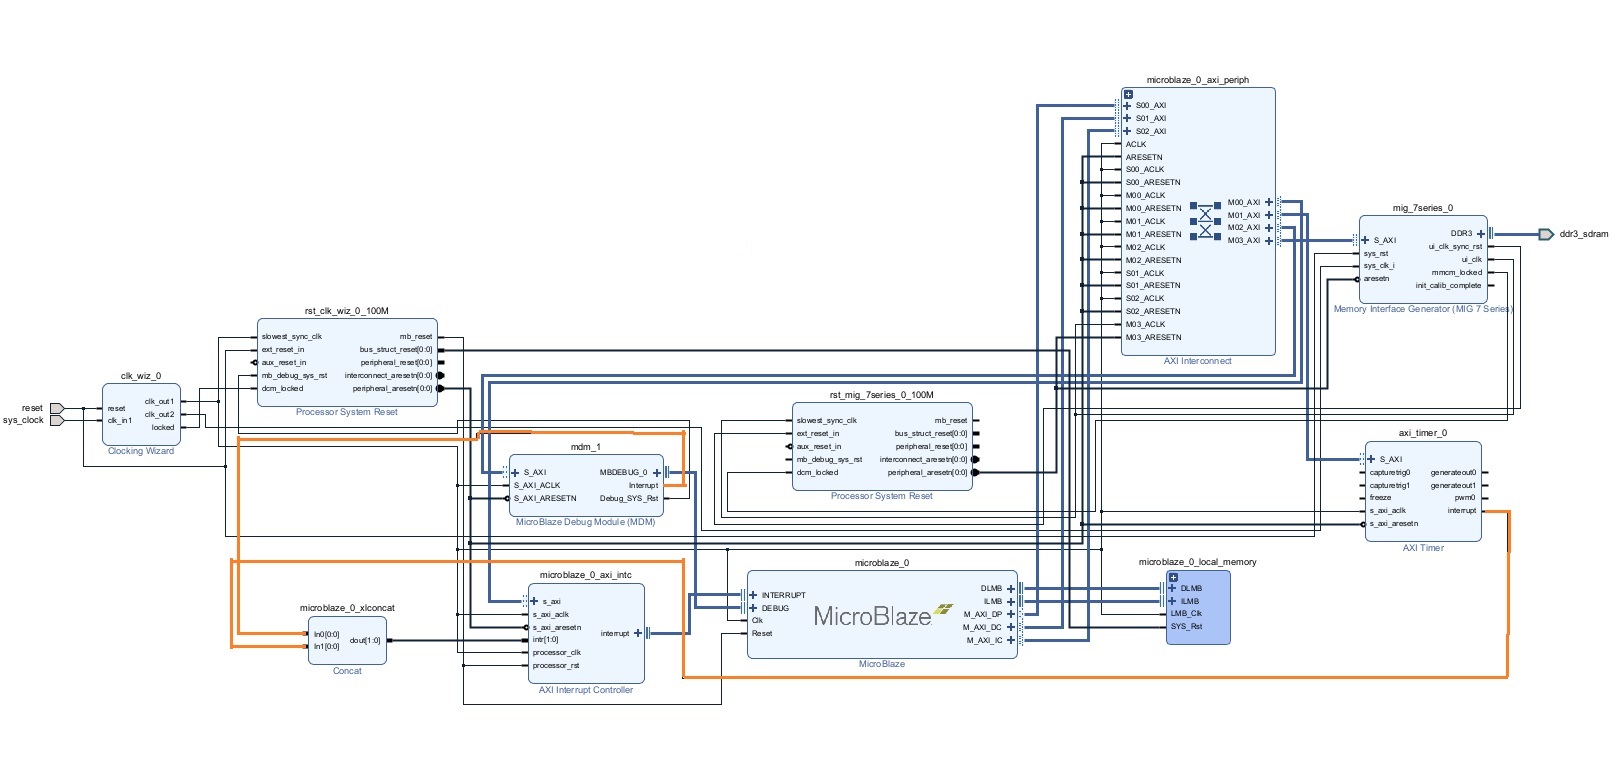Expand the DLMB interface on local memory
The image size is (1613, 779).
tap(1173, 588)
